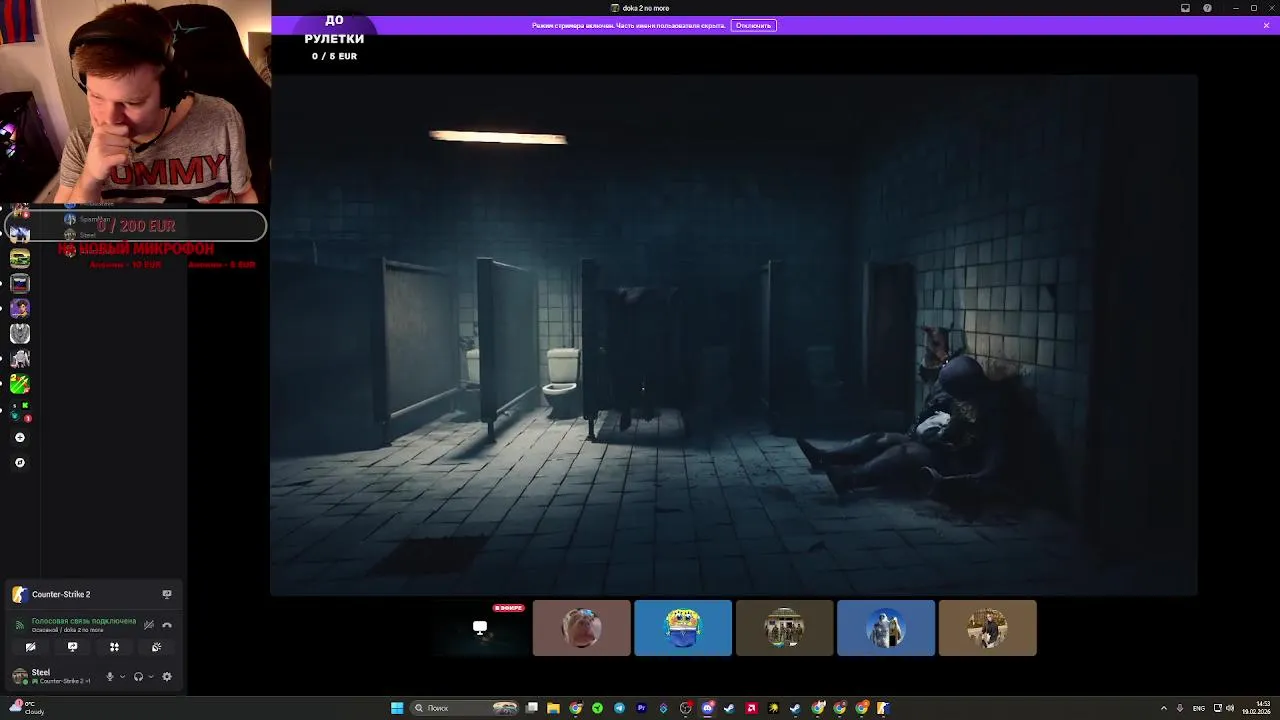Deafen headphones in user panel
1280x720 pixels.
click(x=139, y=677)
